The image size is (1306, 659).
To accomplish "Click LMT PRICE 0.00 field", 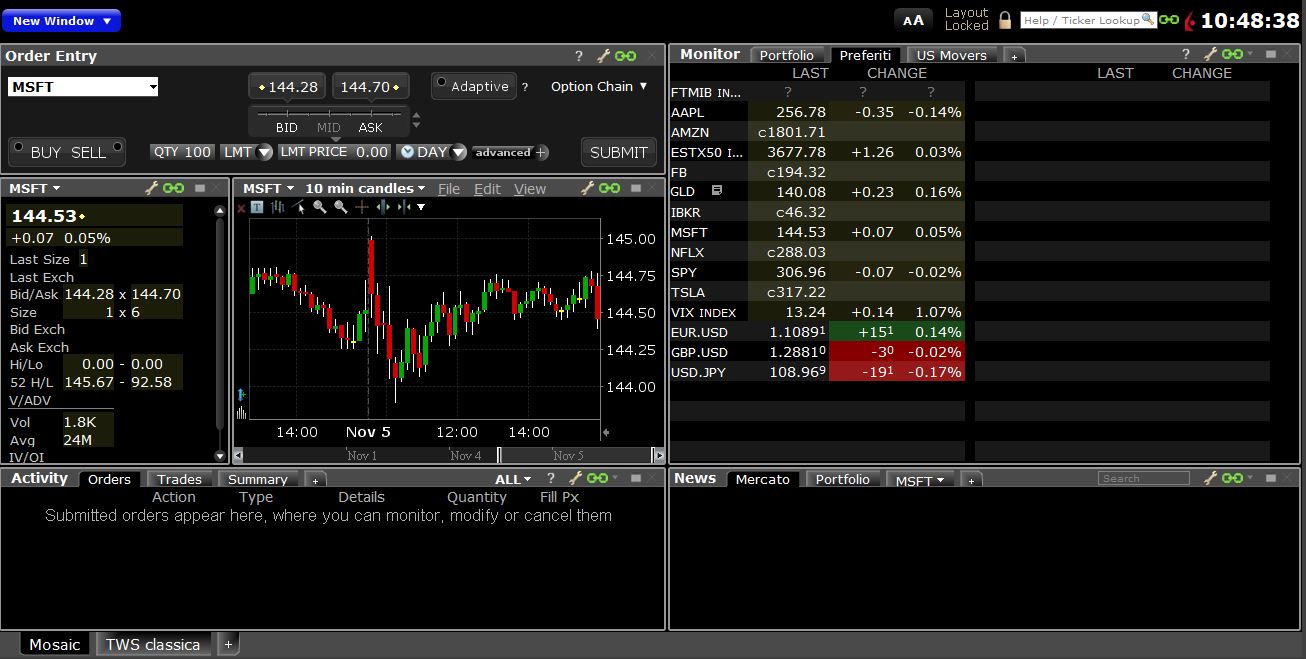I will pyautogui.click(x=334, y=152).
